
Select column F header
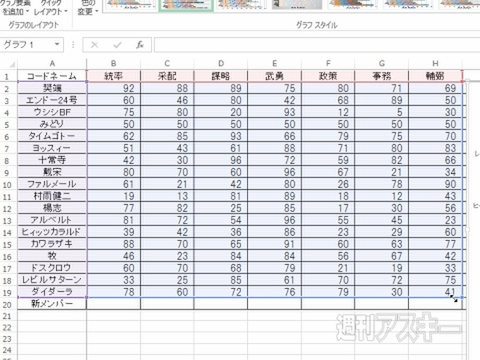(328, 63)
